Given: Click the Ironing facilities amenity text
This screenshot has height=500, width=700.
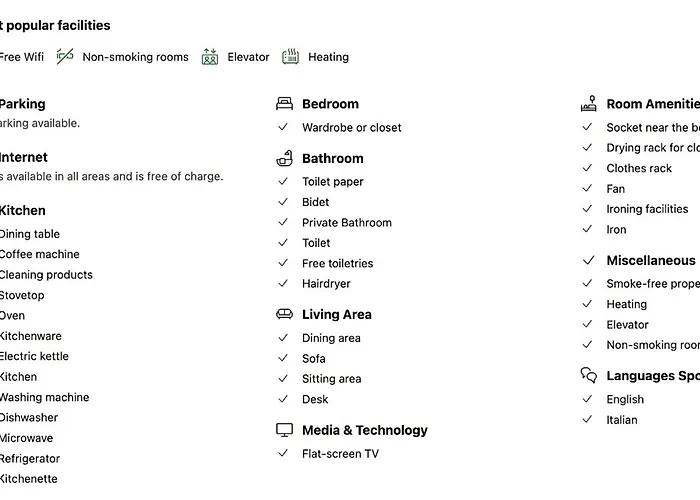Looking at the screenshot, I should pos(647,209).
